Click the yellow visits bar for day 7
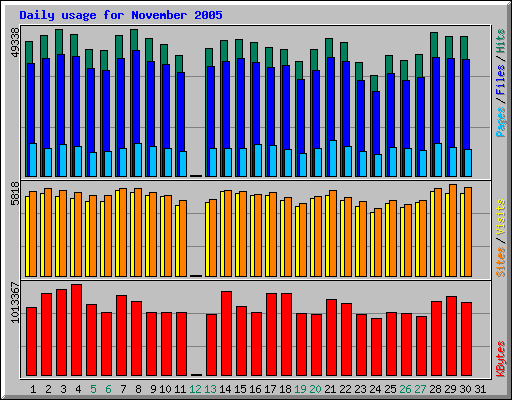The width and height of the screenshot is (512, 400). pyautogui.click(x=117, y=233)
